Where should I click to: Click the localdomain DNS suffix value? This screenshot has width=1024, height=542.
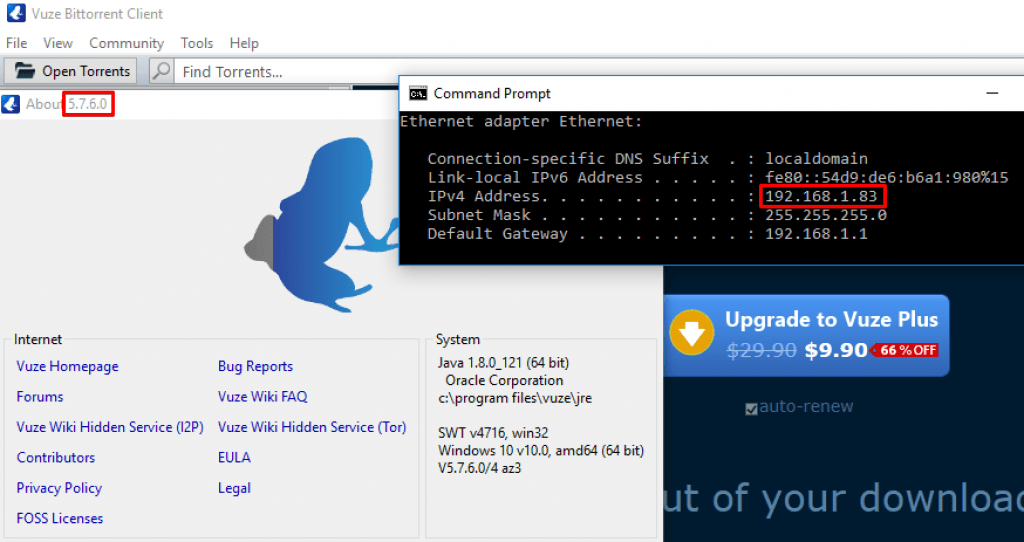coord(816,159)
